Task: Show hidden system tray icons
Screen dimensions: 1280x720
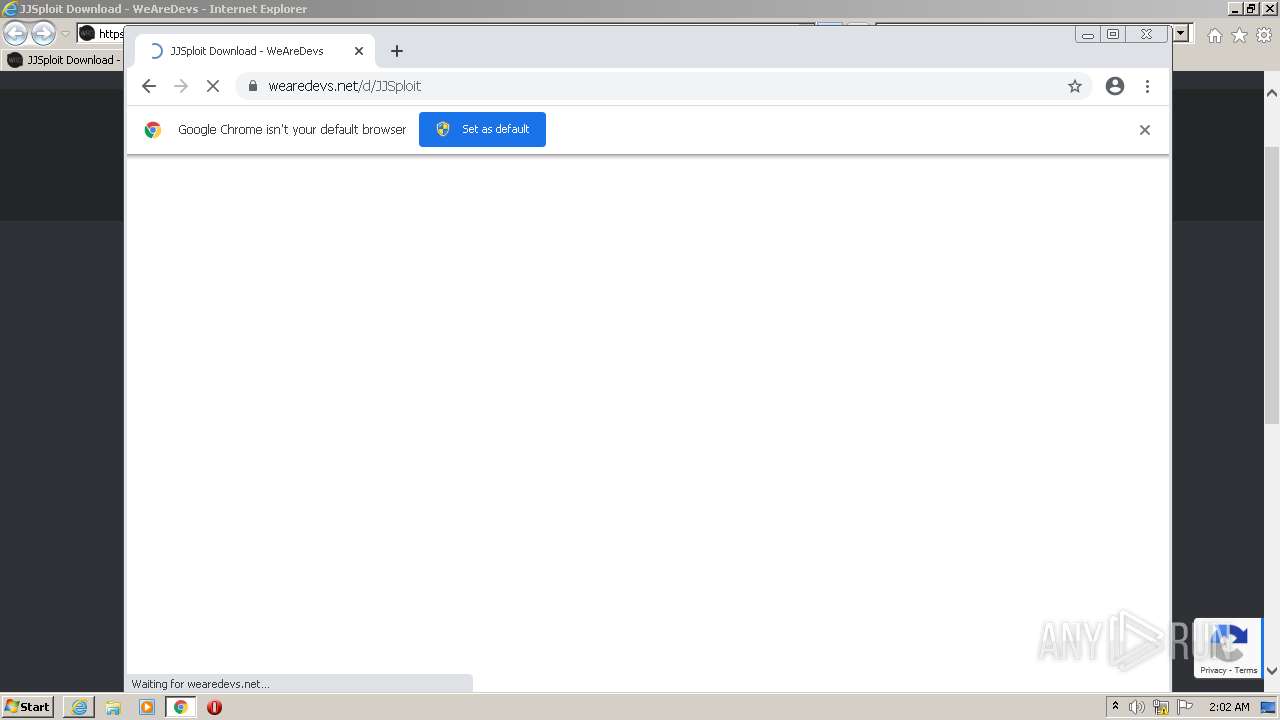Action: click(x=1115, y=707)
